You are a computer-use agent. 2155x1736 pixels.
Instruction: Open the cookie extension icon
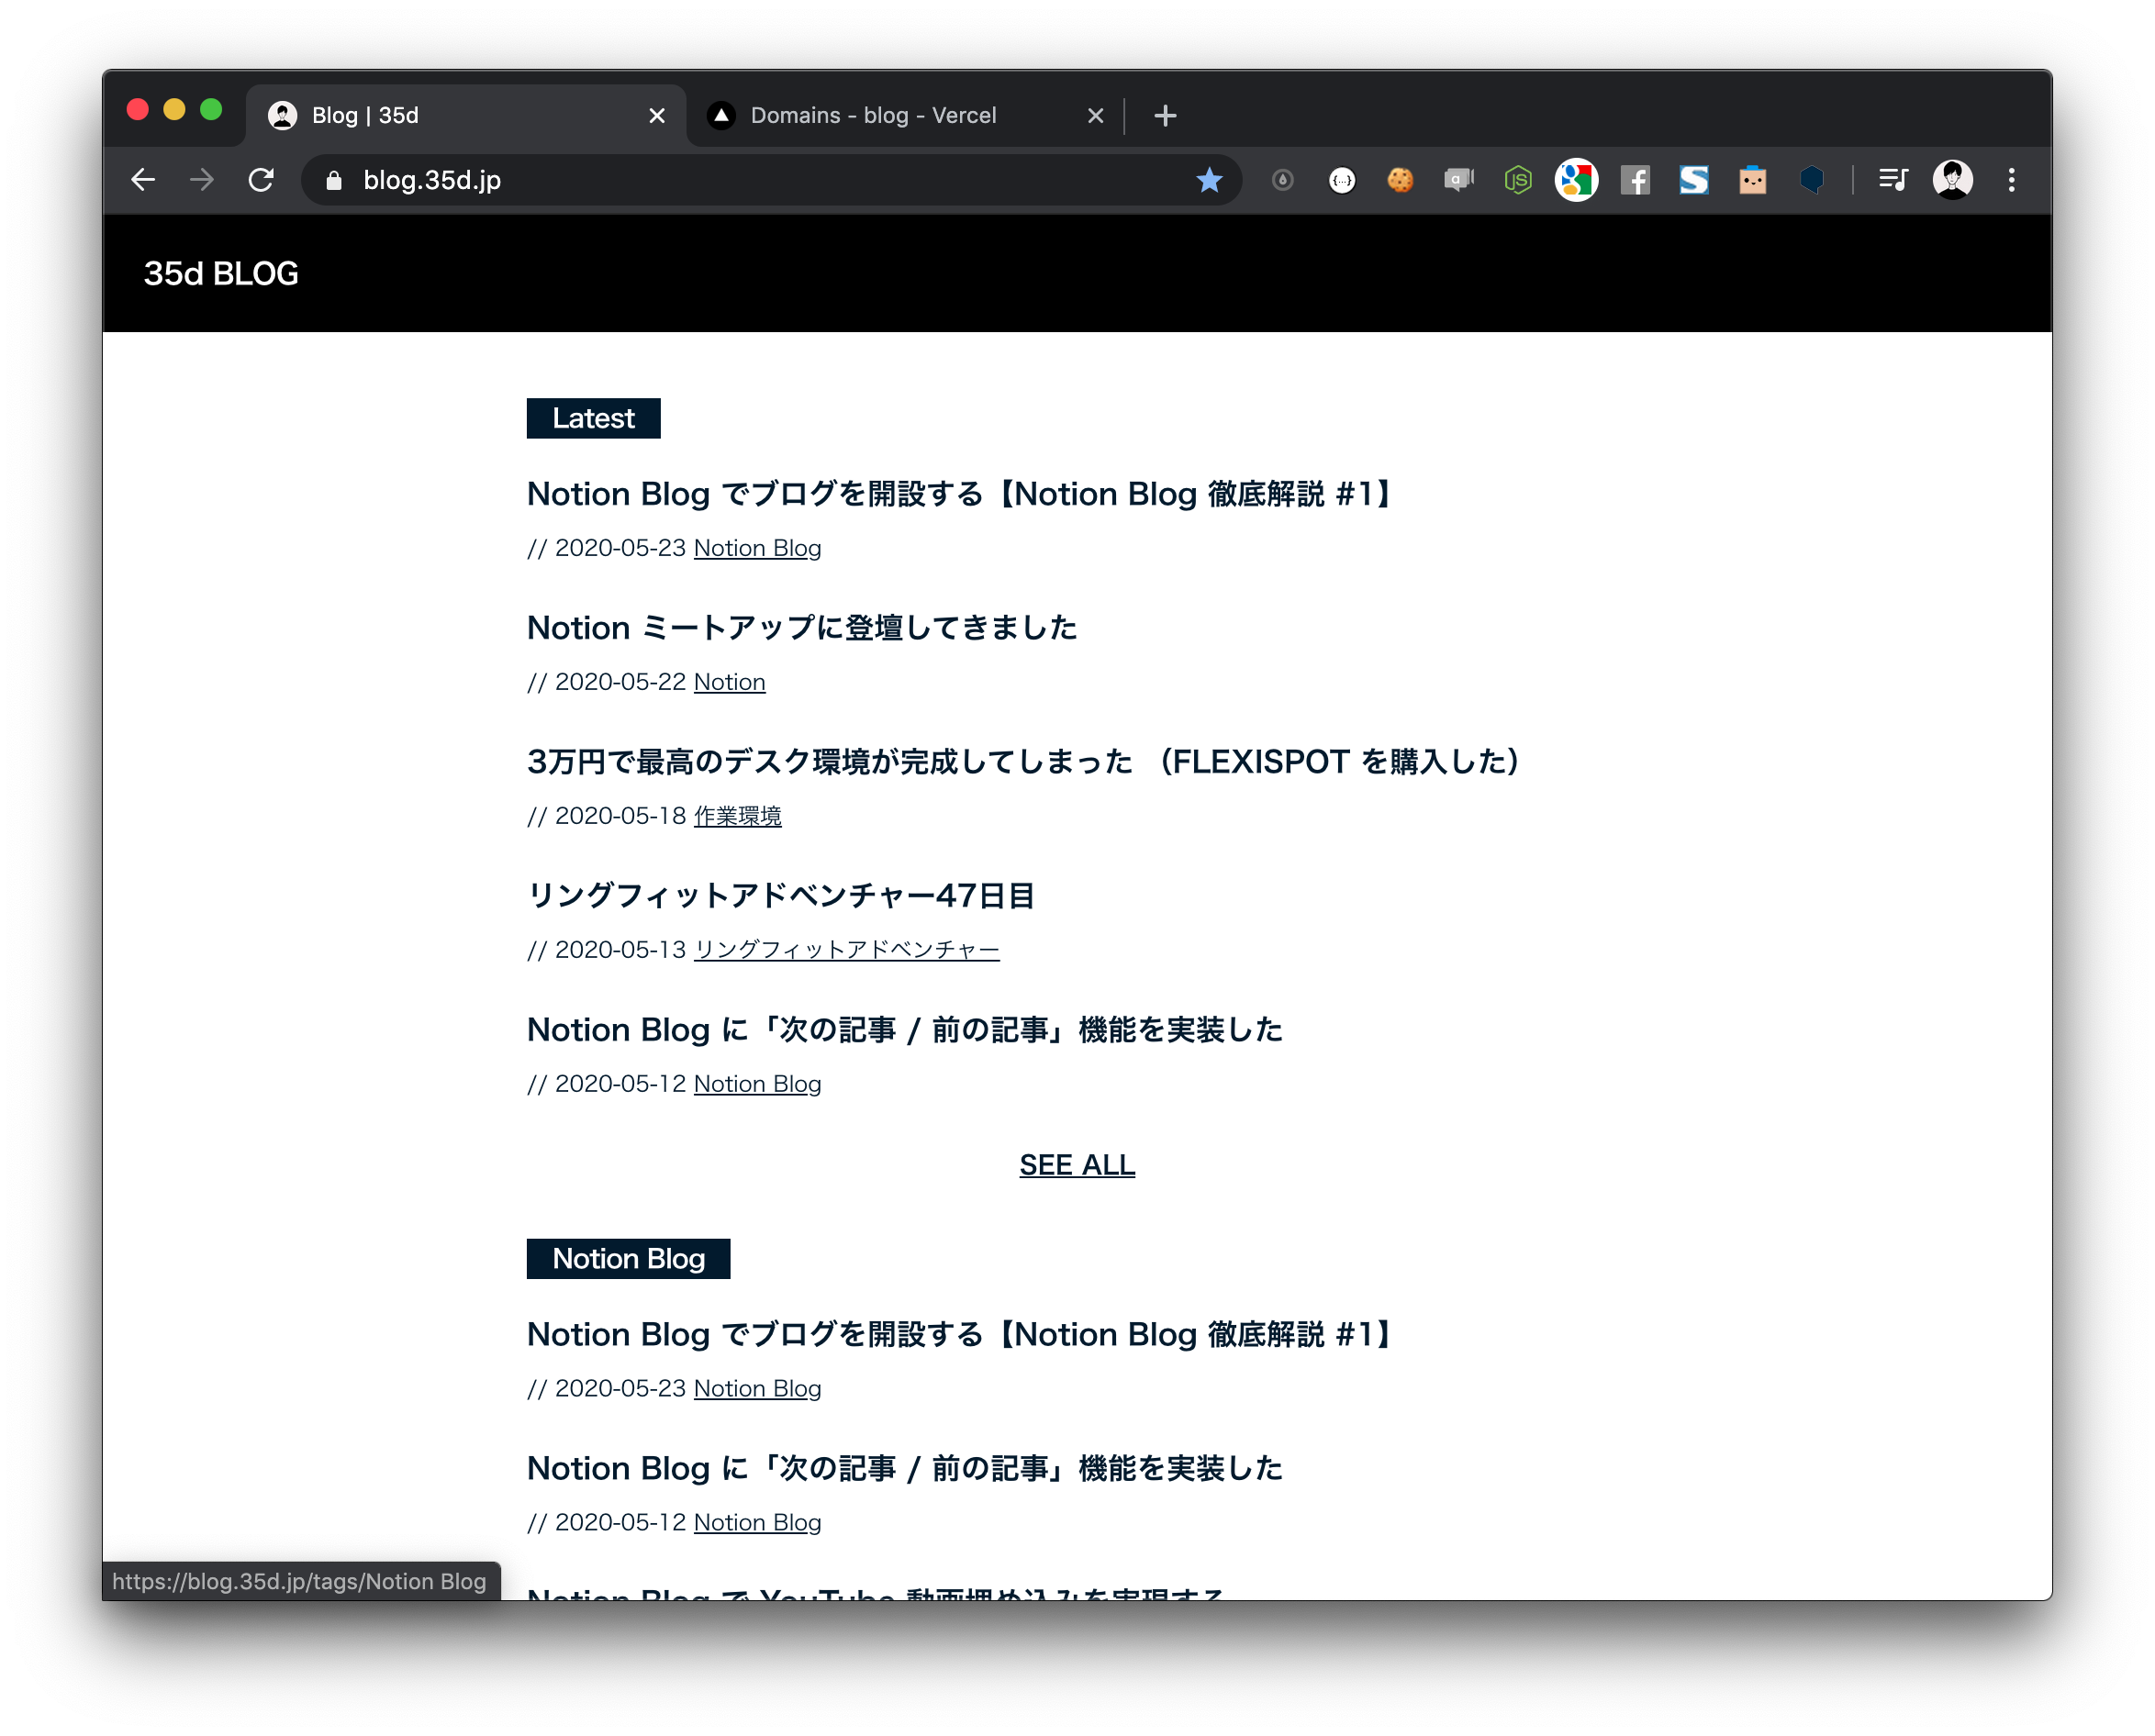point(1400,180)
